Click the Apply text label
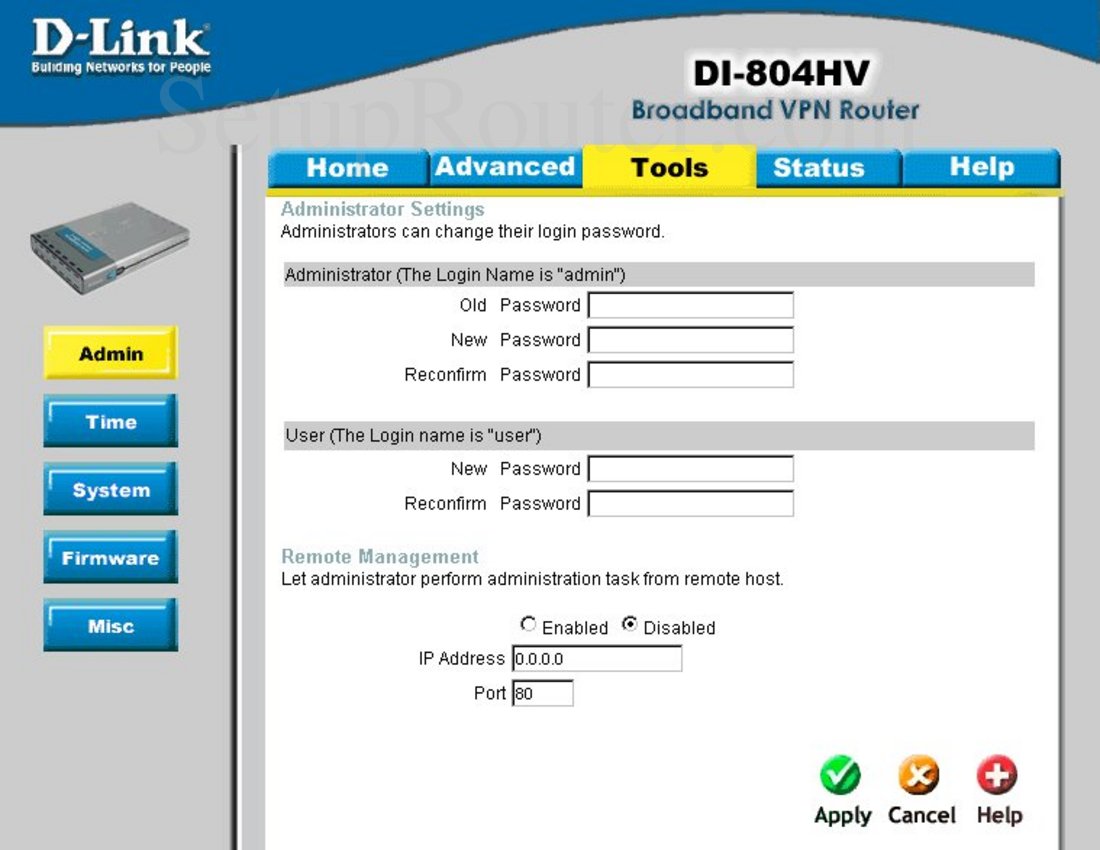 pyautogui.click(x=843, y=816)
